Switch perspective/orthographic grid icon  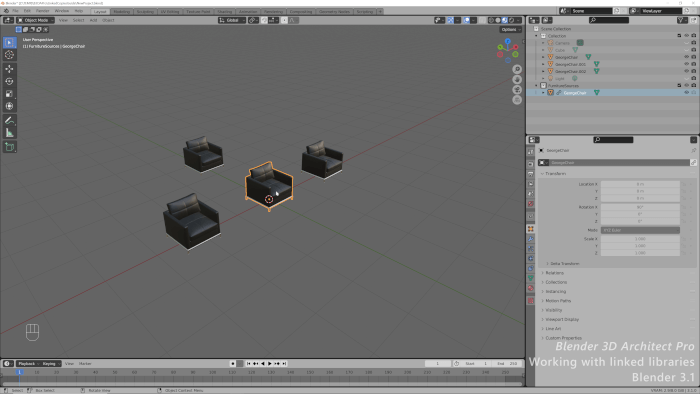[x=517, y=100]
